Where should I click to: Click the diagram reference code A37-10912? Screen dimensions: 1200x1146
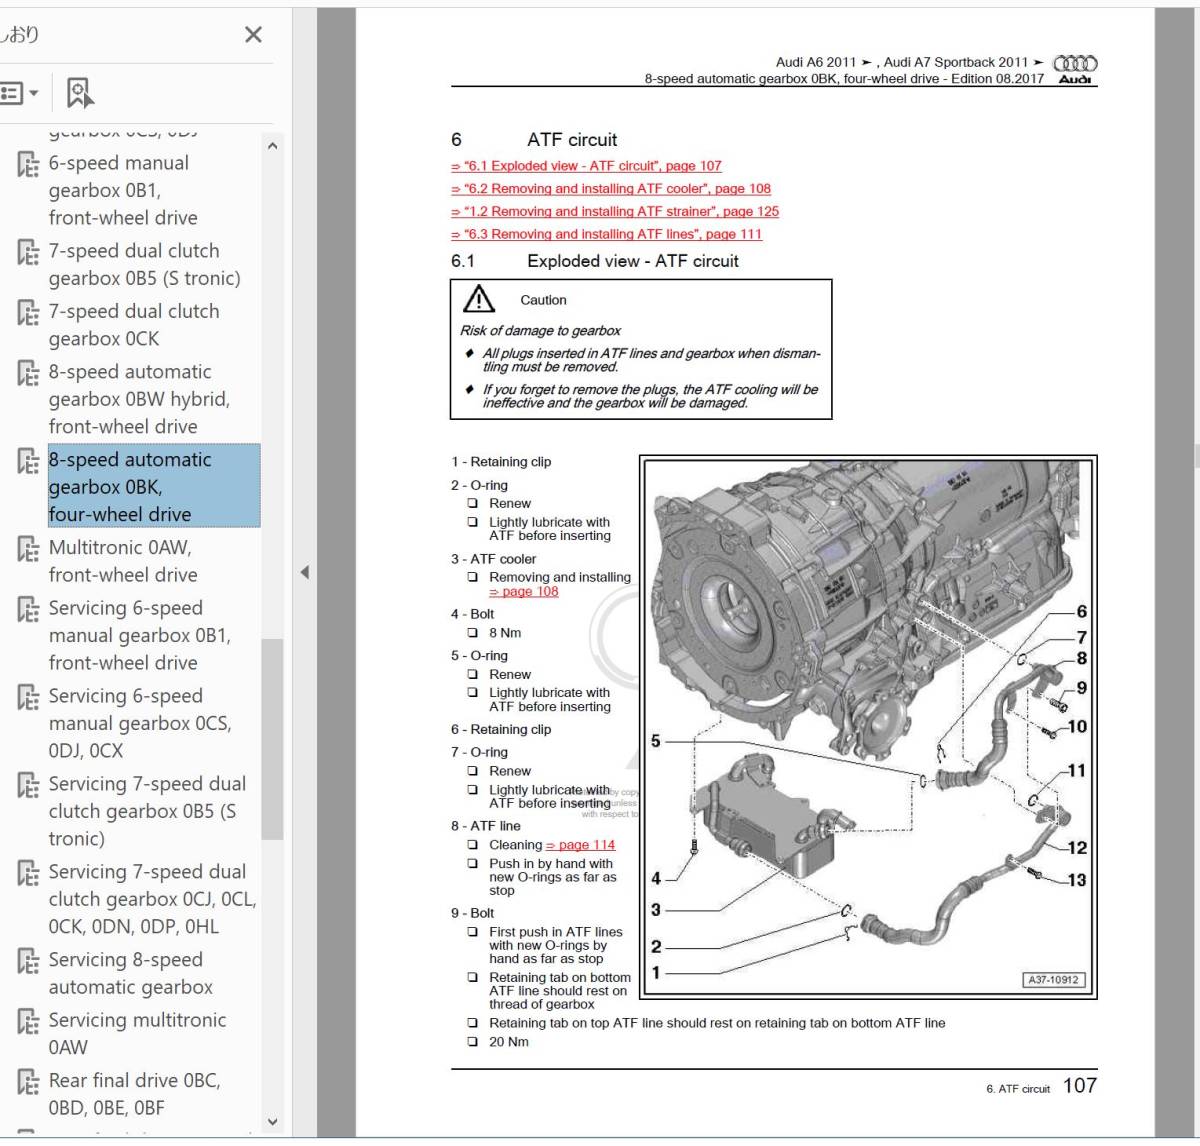1054,980
